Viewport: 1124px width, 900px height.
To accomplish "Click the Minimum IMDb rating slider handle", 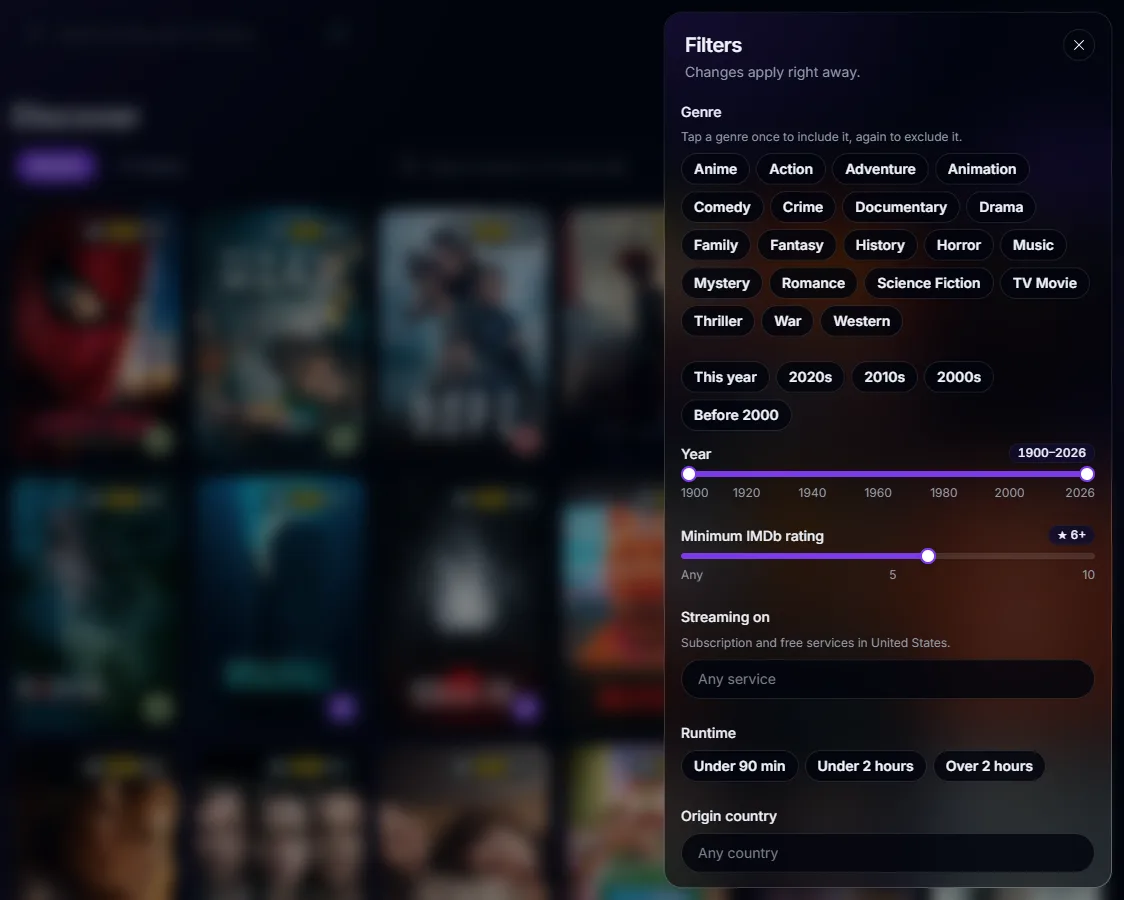I will [x=928, y=556].
